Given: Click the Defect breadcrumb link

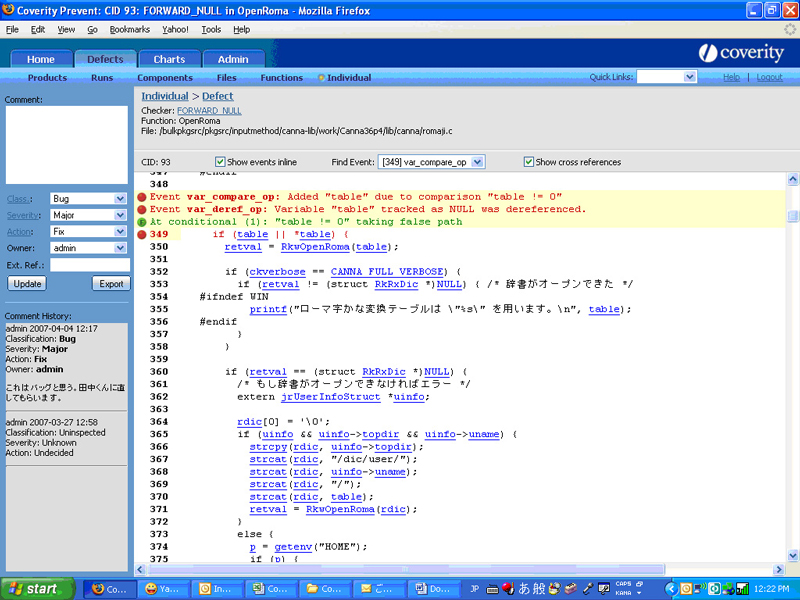Looking at the screenshot, I should (x=217, y=96).
